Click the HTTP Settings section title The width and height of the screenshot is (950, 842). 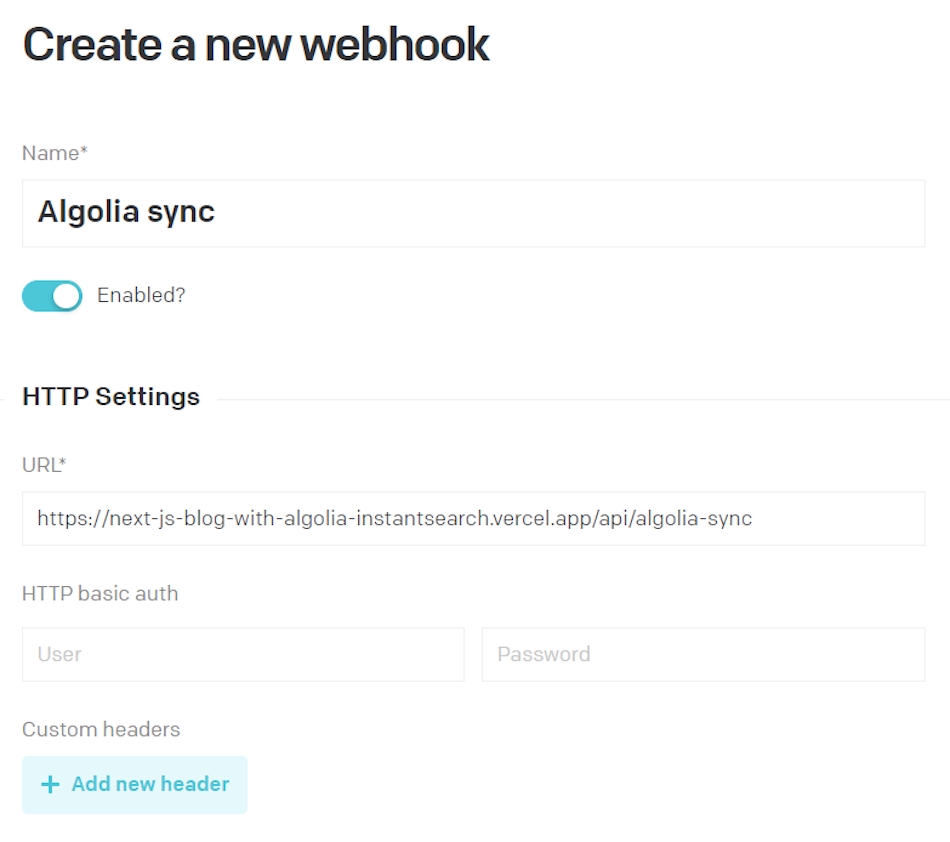tap(110, 396)
